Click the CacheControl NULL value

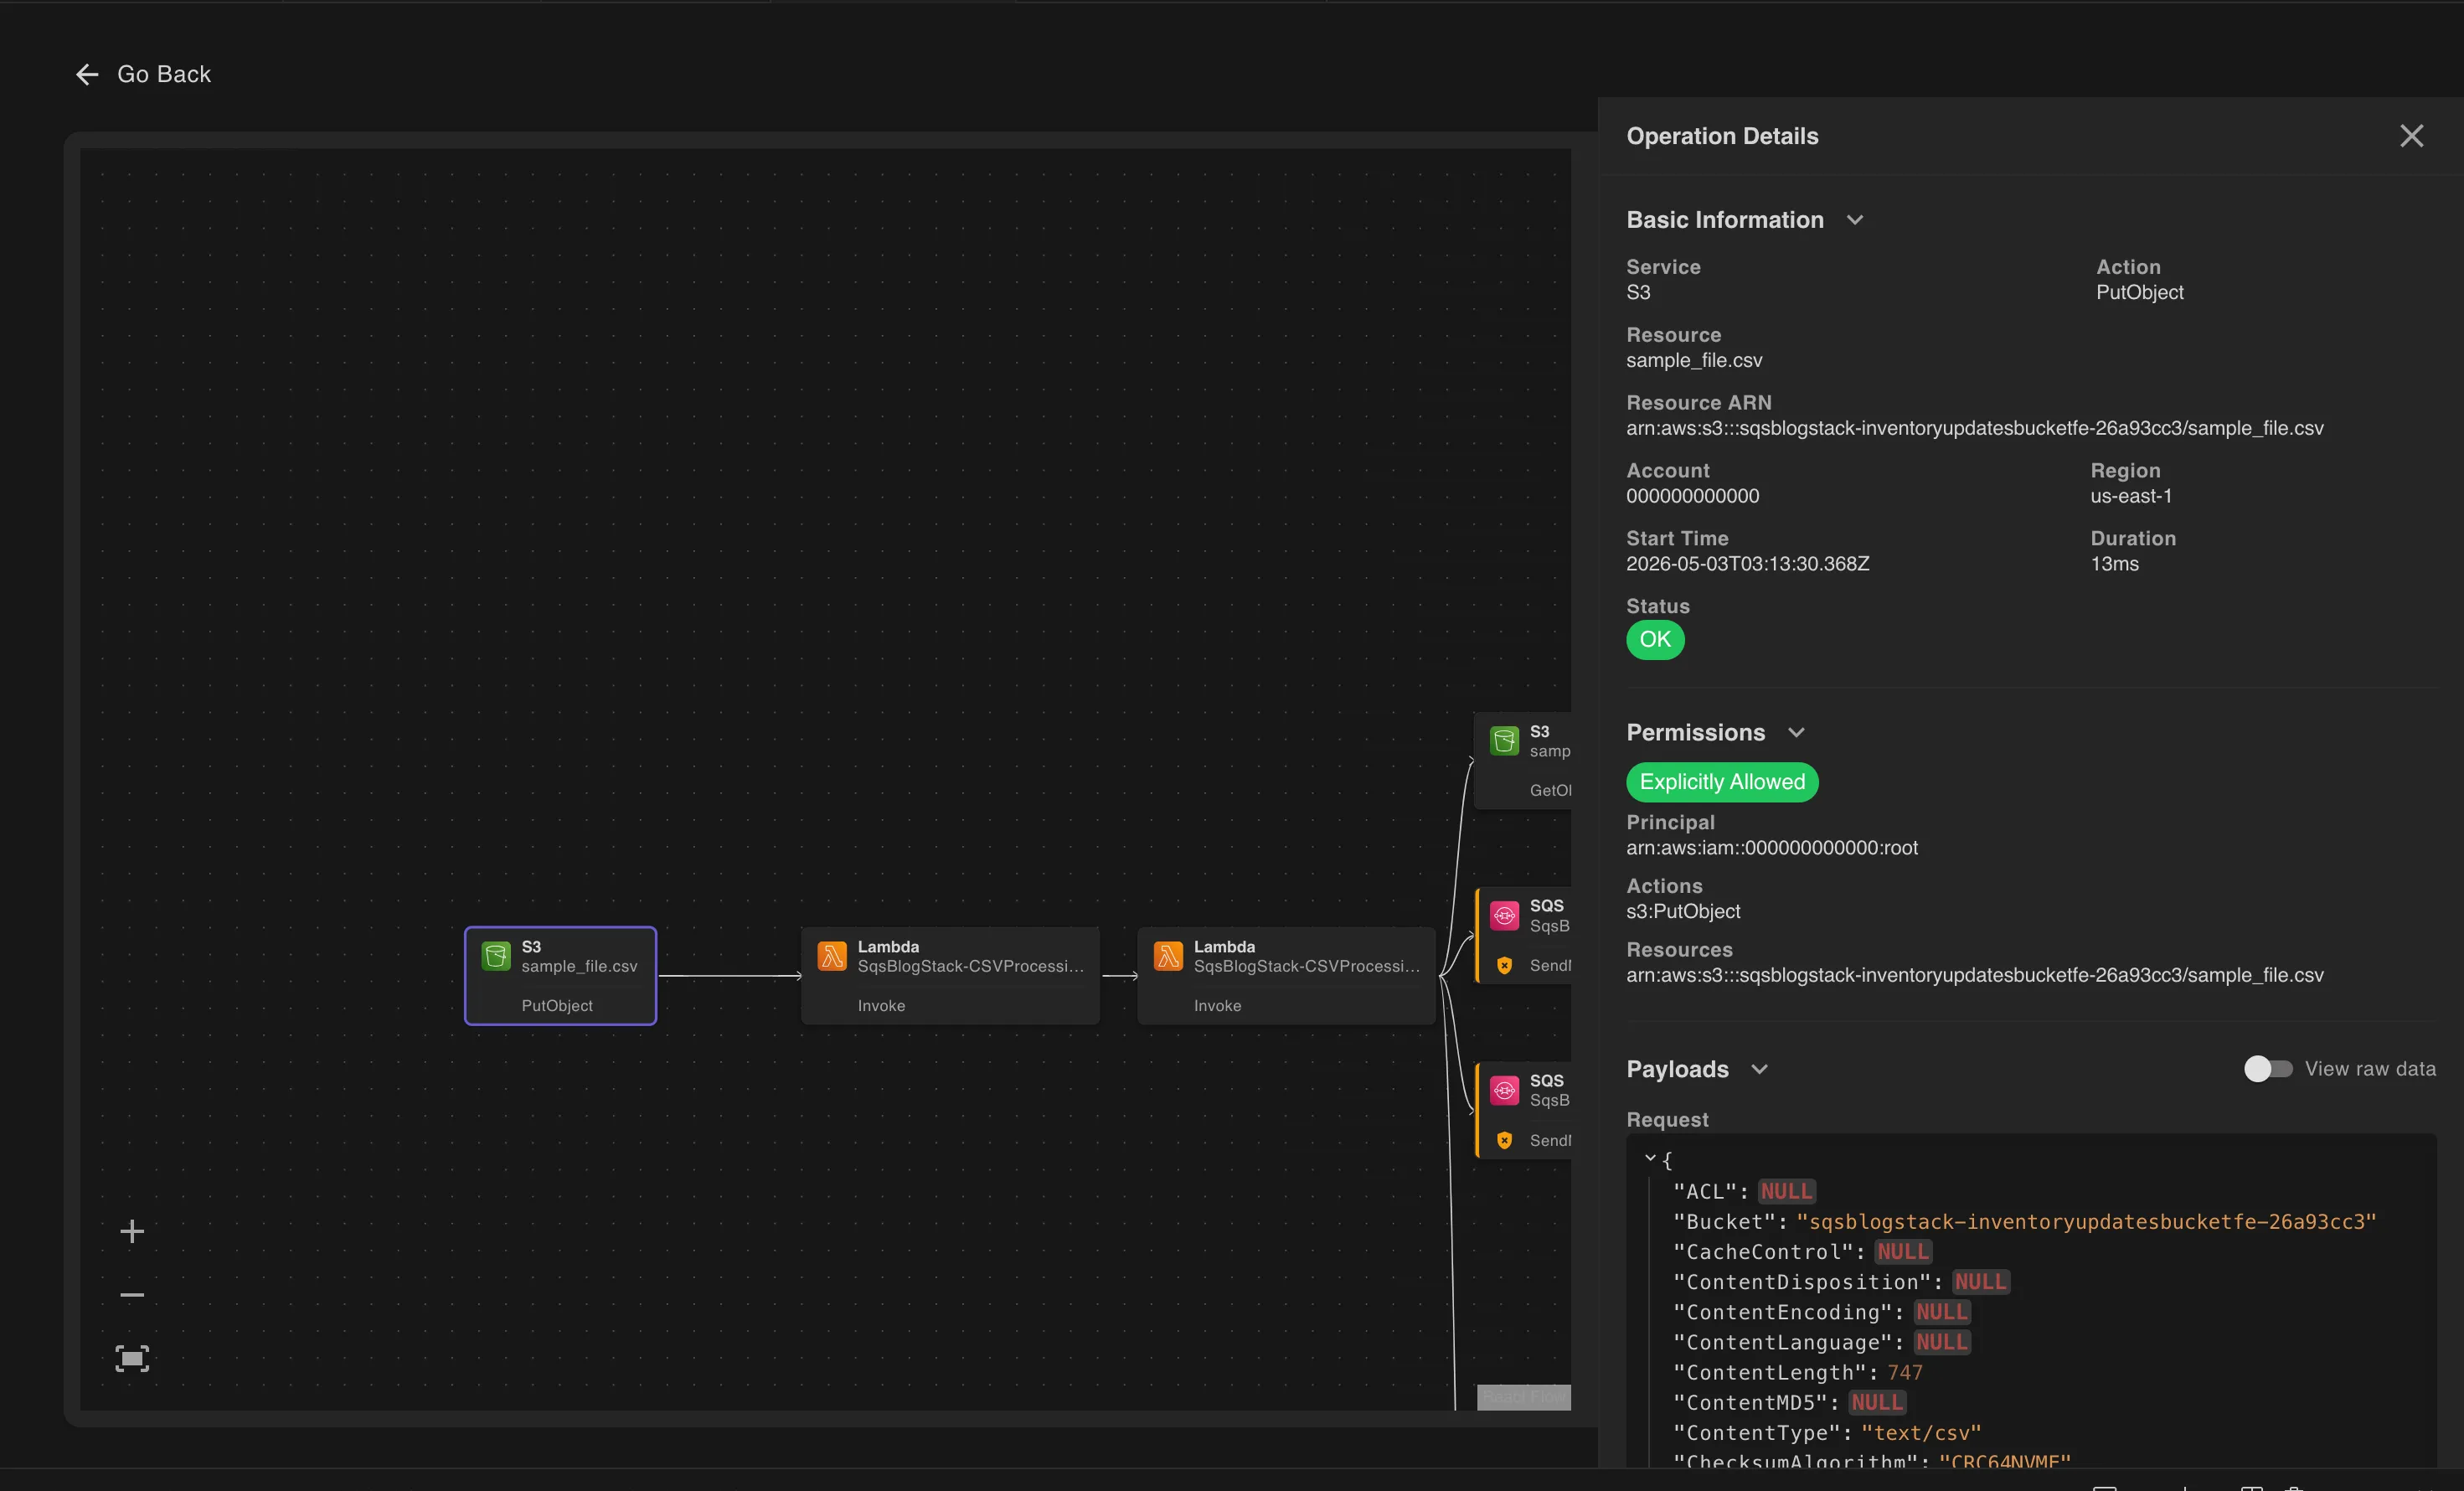pos(1903,1252)
